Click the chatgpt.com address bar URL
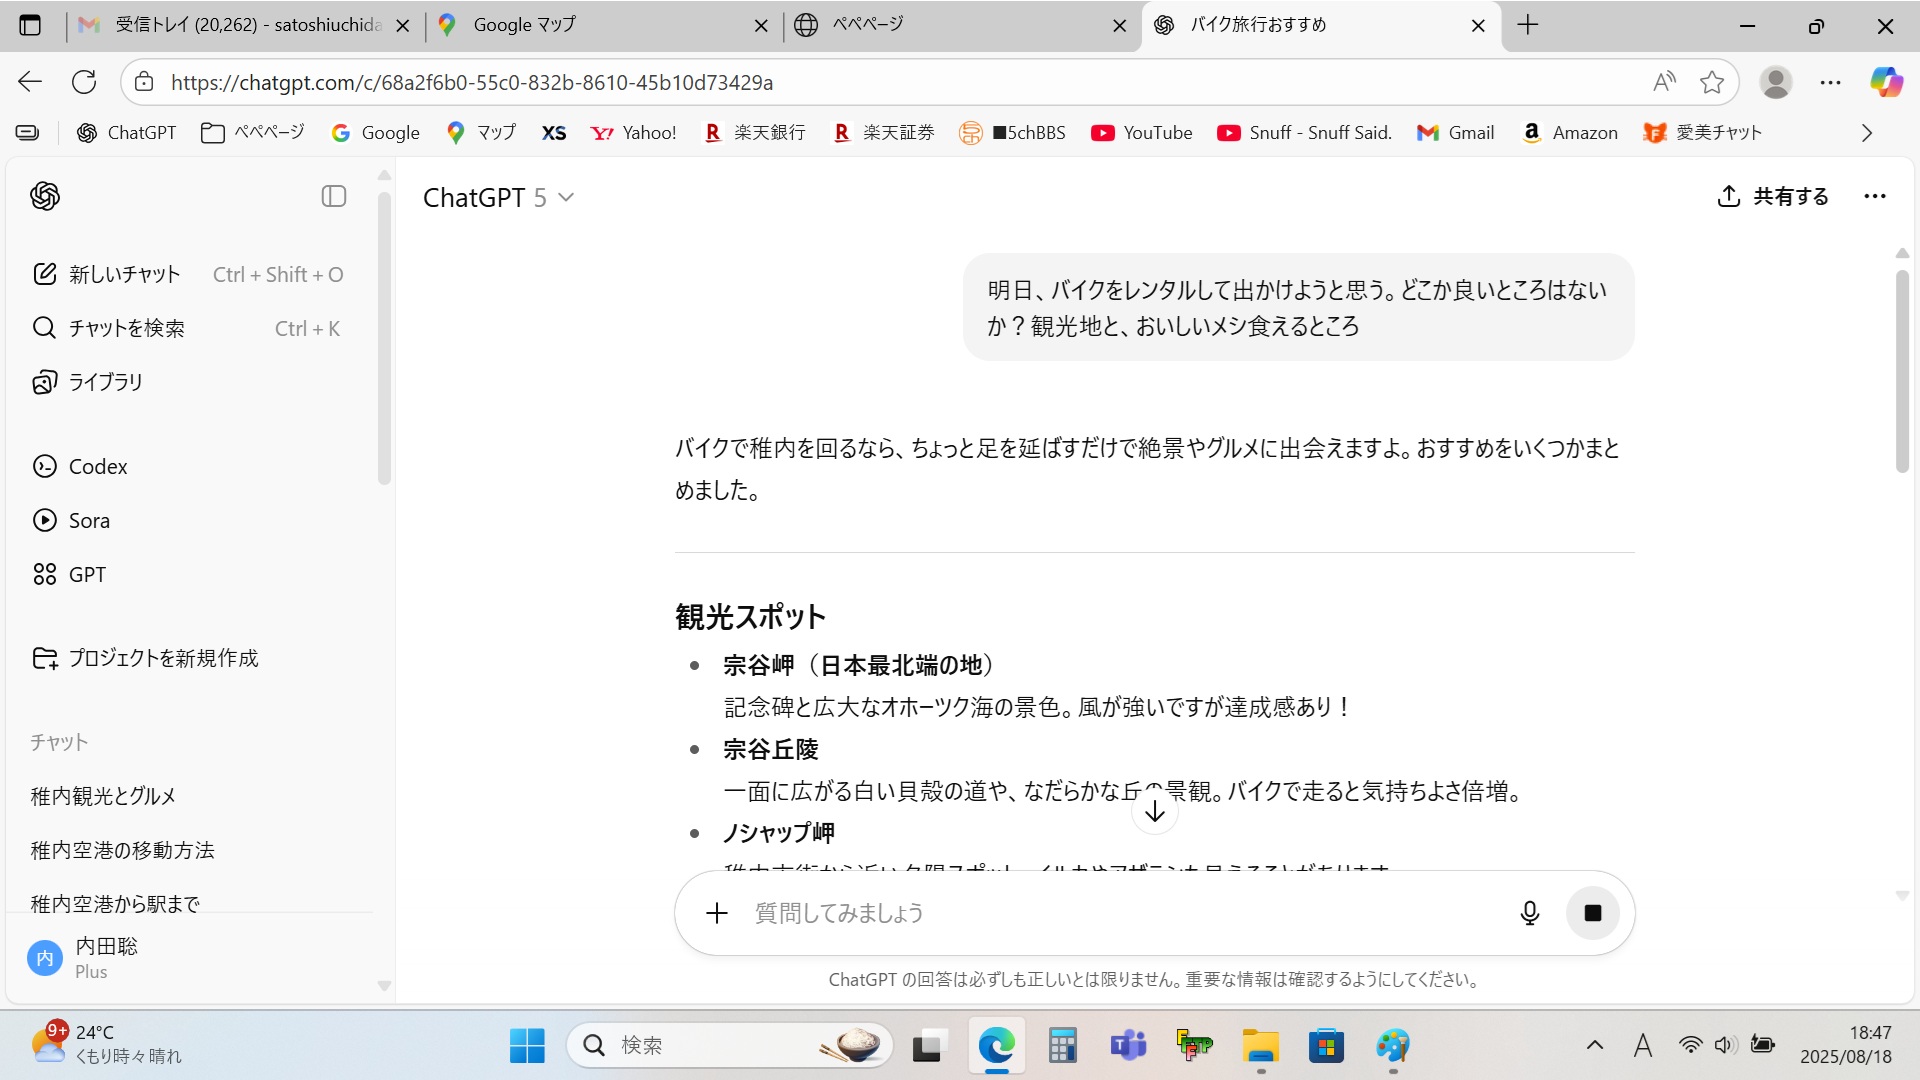 coord(472,82)
